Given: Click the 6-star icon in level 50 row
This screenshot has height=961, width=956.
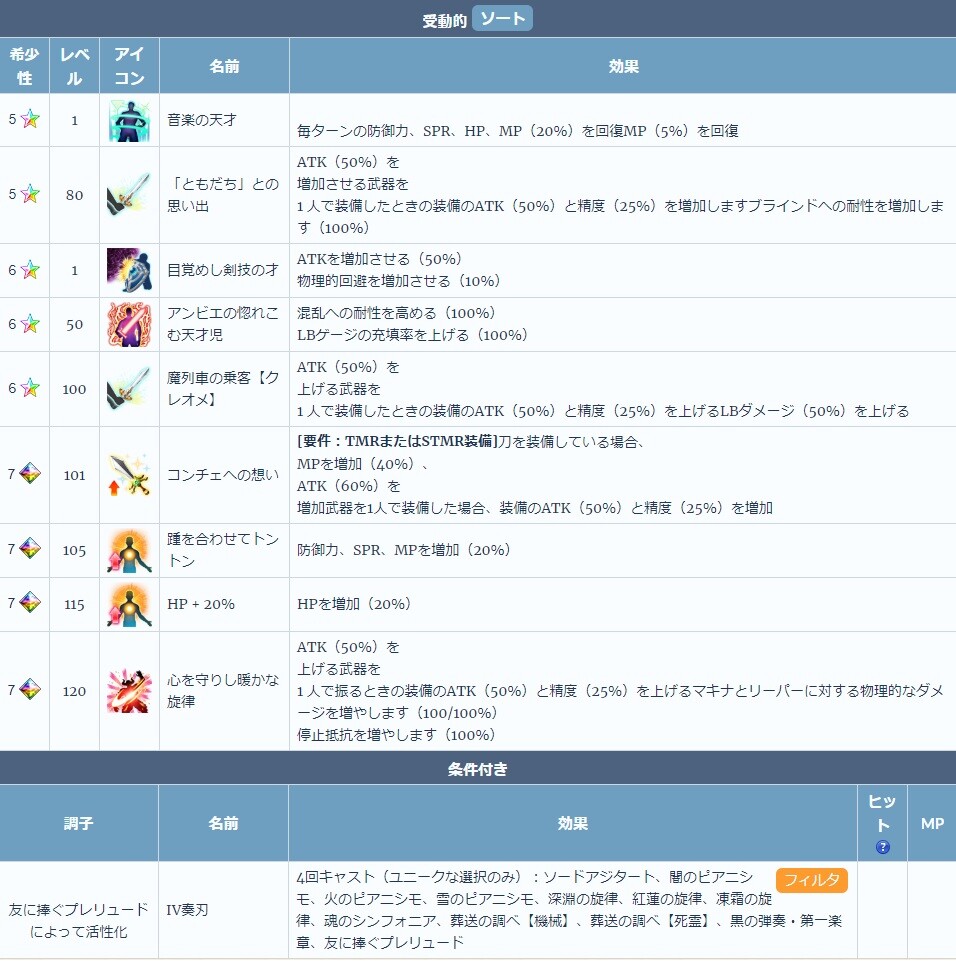Looking at the screenshot, I should 30,324.
